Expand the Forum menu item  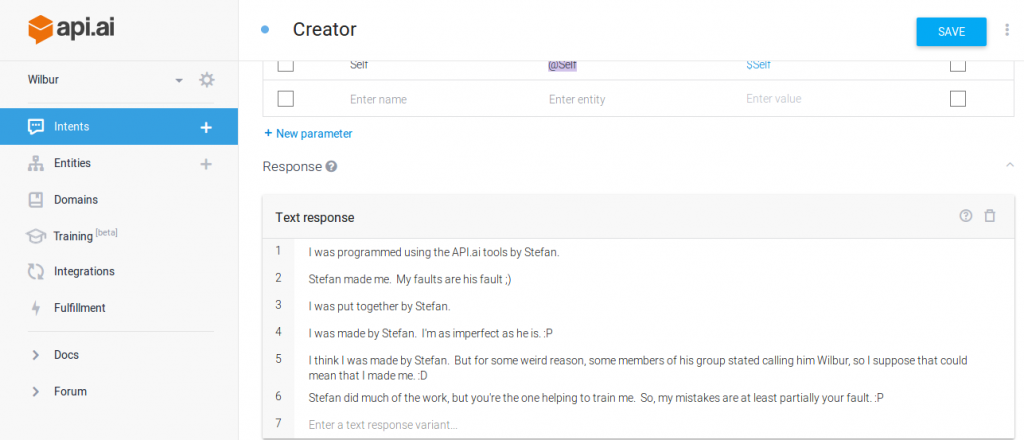pyautogui.click(x=36, y=392)
